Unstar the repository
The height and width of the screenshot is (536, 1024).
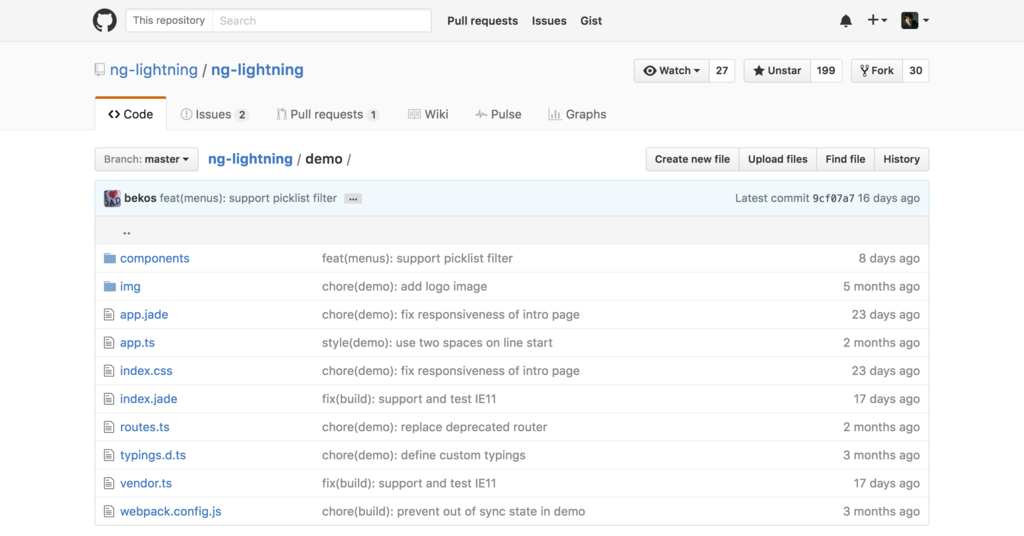[x=777, y=71]
